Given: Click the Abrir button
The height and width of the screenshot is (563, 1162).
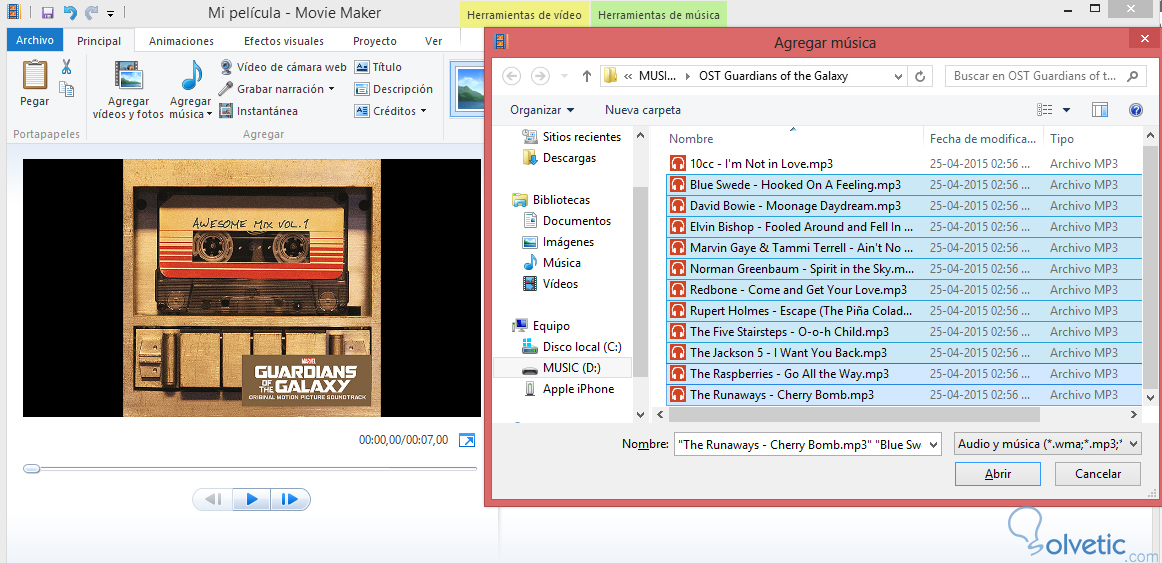Looking at the screenshot, I should tap(997, 474).
